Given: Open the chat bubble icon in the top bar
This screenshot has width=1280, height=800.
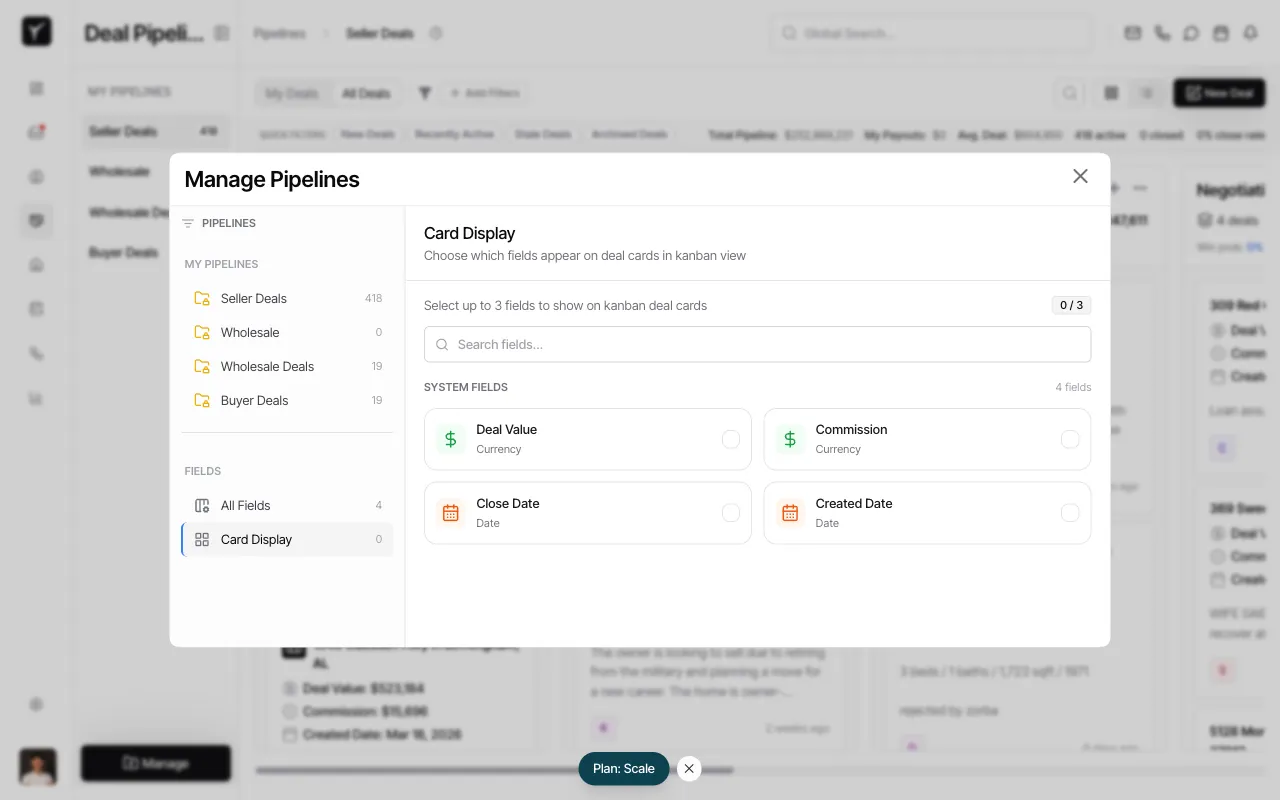Looking at the screenshot, I should coord(1191,33).
